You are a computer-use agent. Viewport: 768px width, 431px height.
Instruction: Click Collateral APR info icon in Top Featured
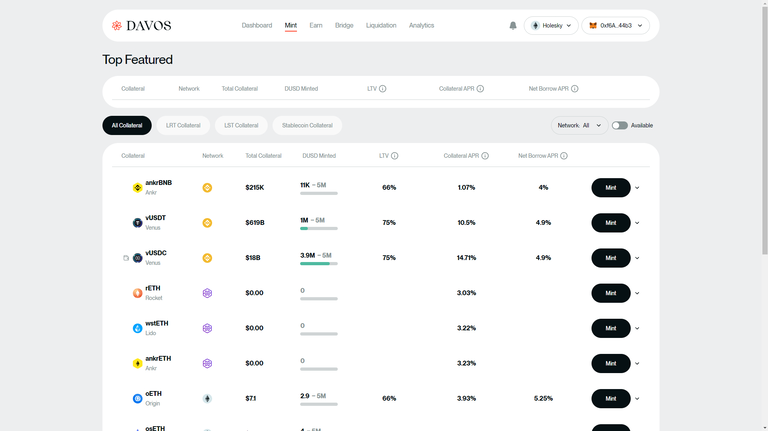[x=480, y=89]
